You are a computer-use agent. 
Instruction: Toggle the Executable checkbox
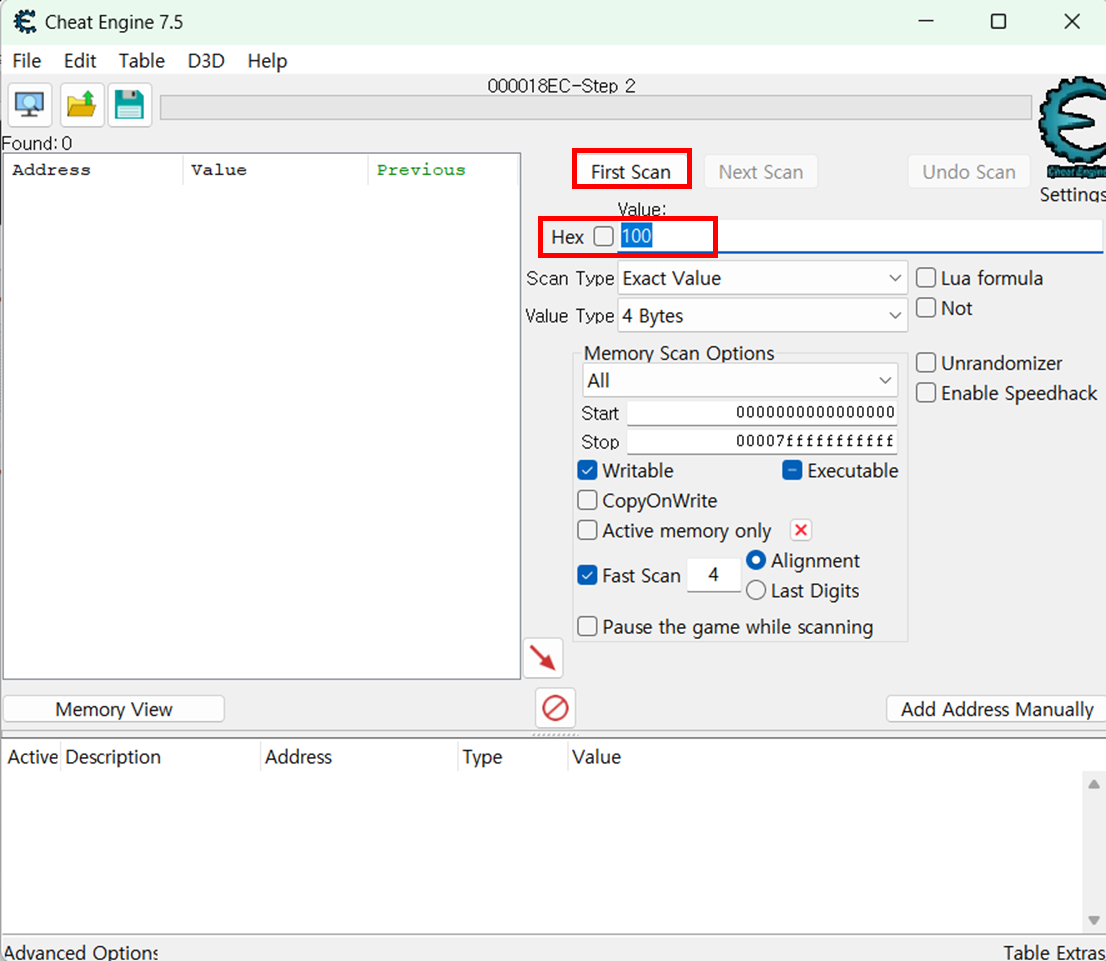coord(792,470)
